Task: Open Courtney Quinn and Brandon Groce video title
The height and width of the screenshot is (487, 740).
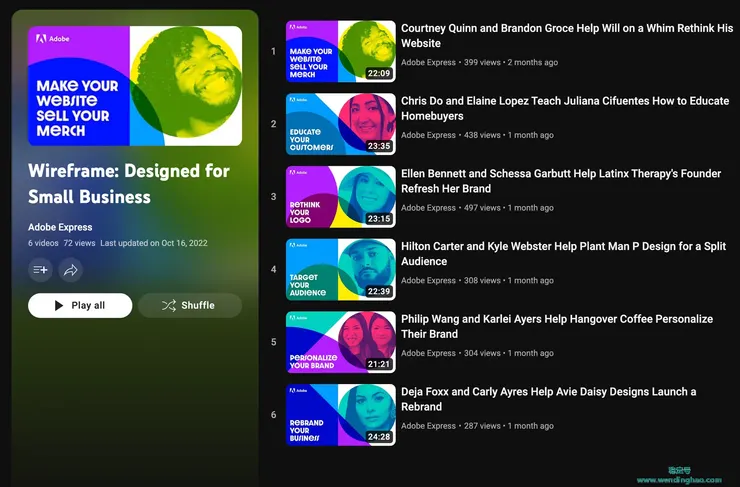Action: point(567,35)
